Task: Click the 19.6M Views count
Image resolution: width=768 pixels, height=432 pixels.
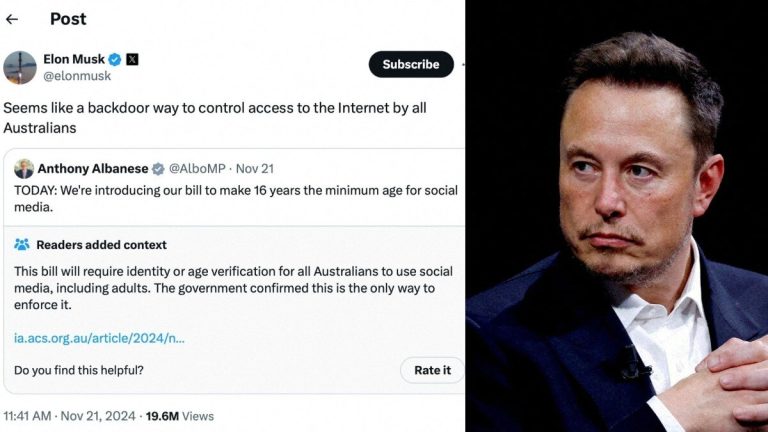Action: [180, 416]
